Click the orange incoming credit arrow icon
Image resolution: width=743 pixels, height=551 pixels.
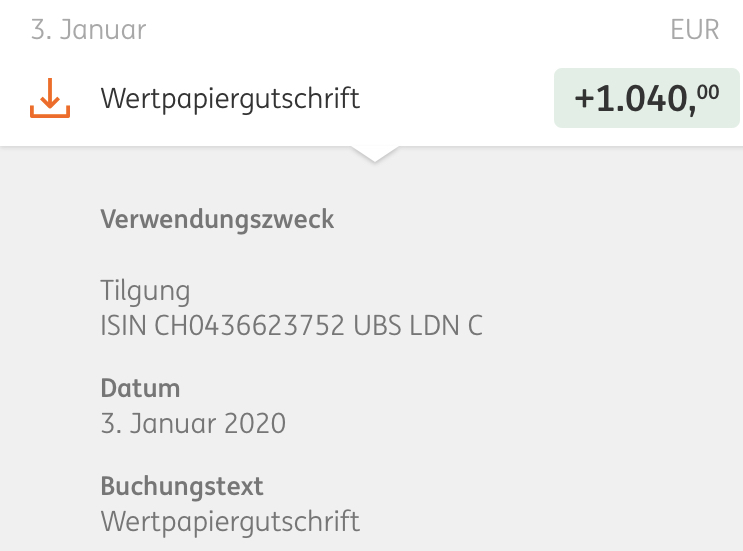coord(50,99)
